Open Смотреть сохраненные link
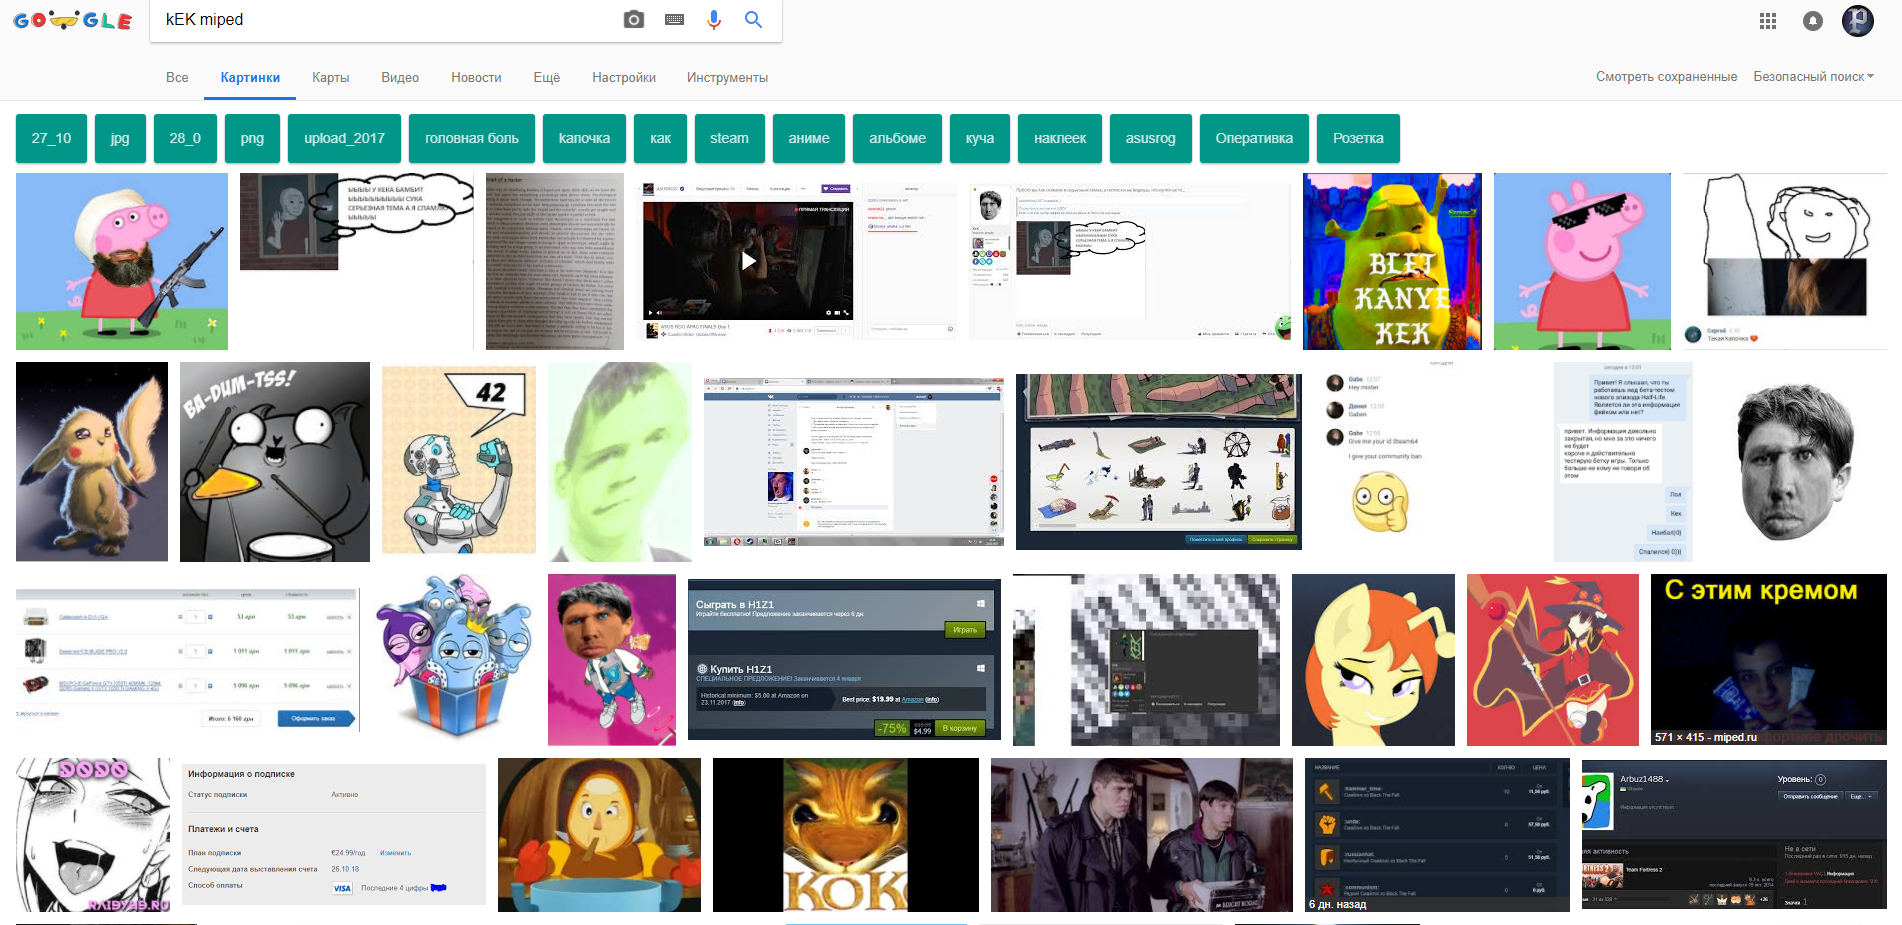This screenshot has width=1902, height=925. tap(1666, 76)
